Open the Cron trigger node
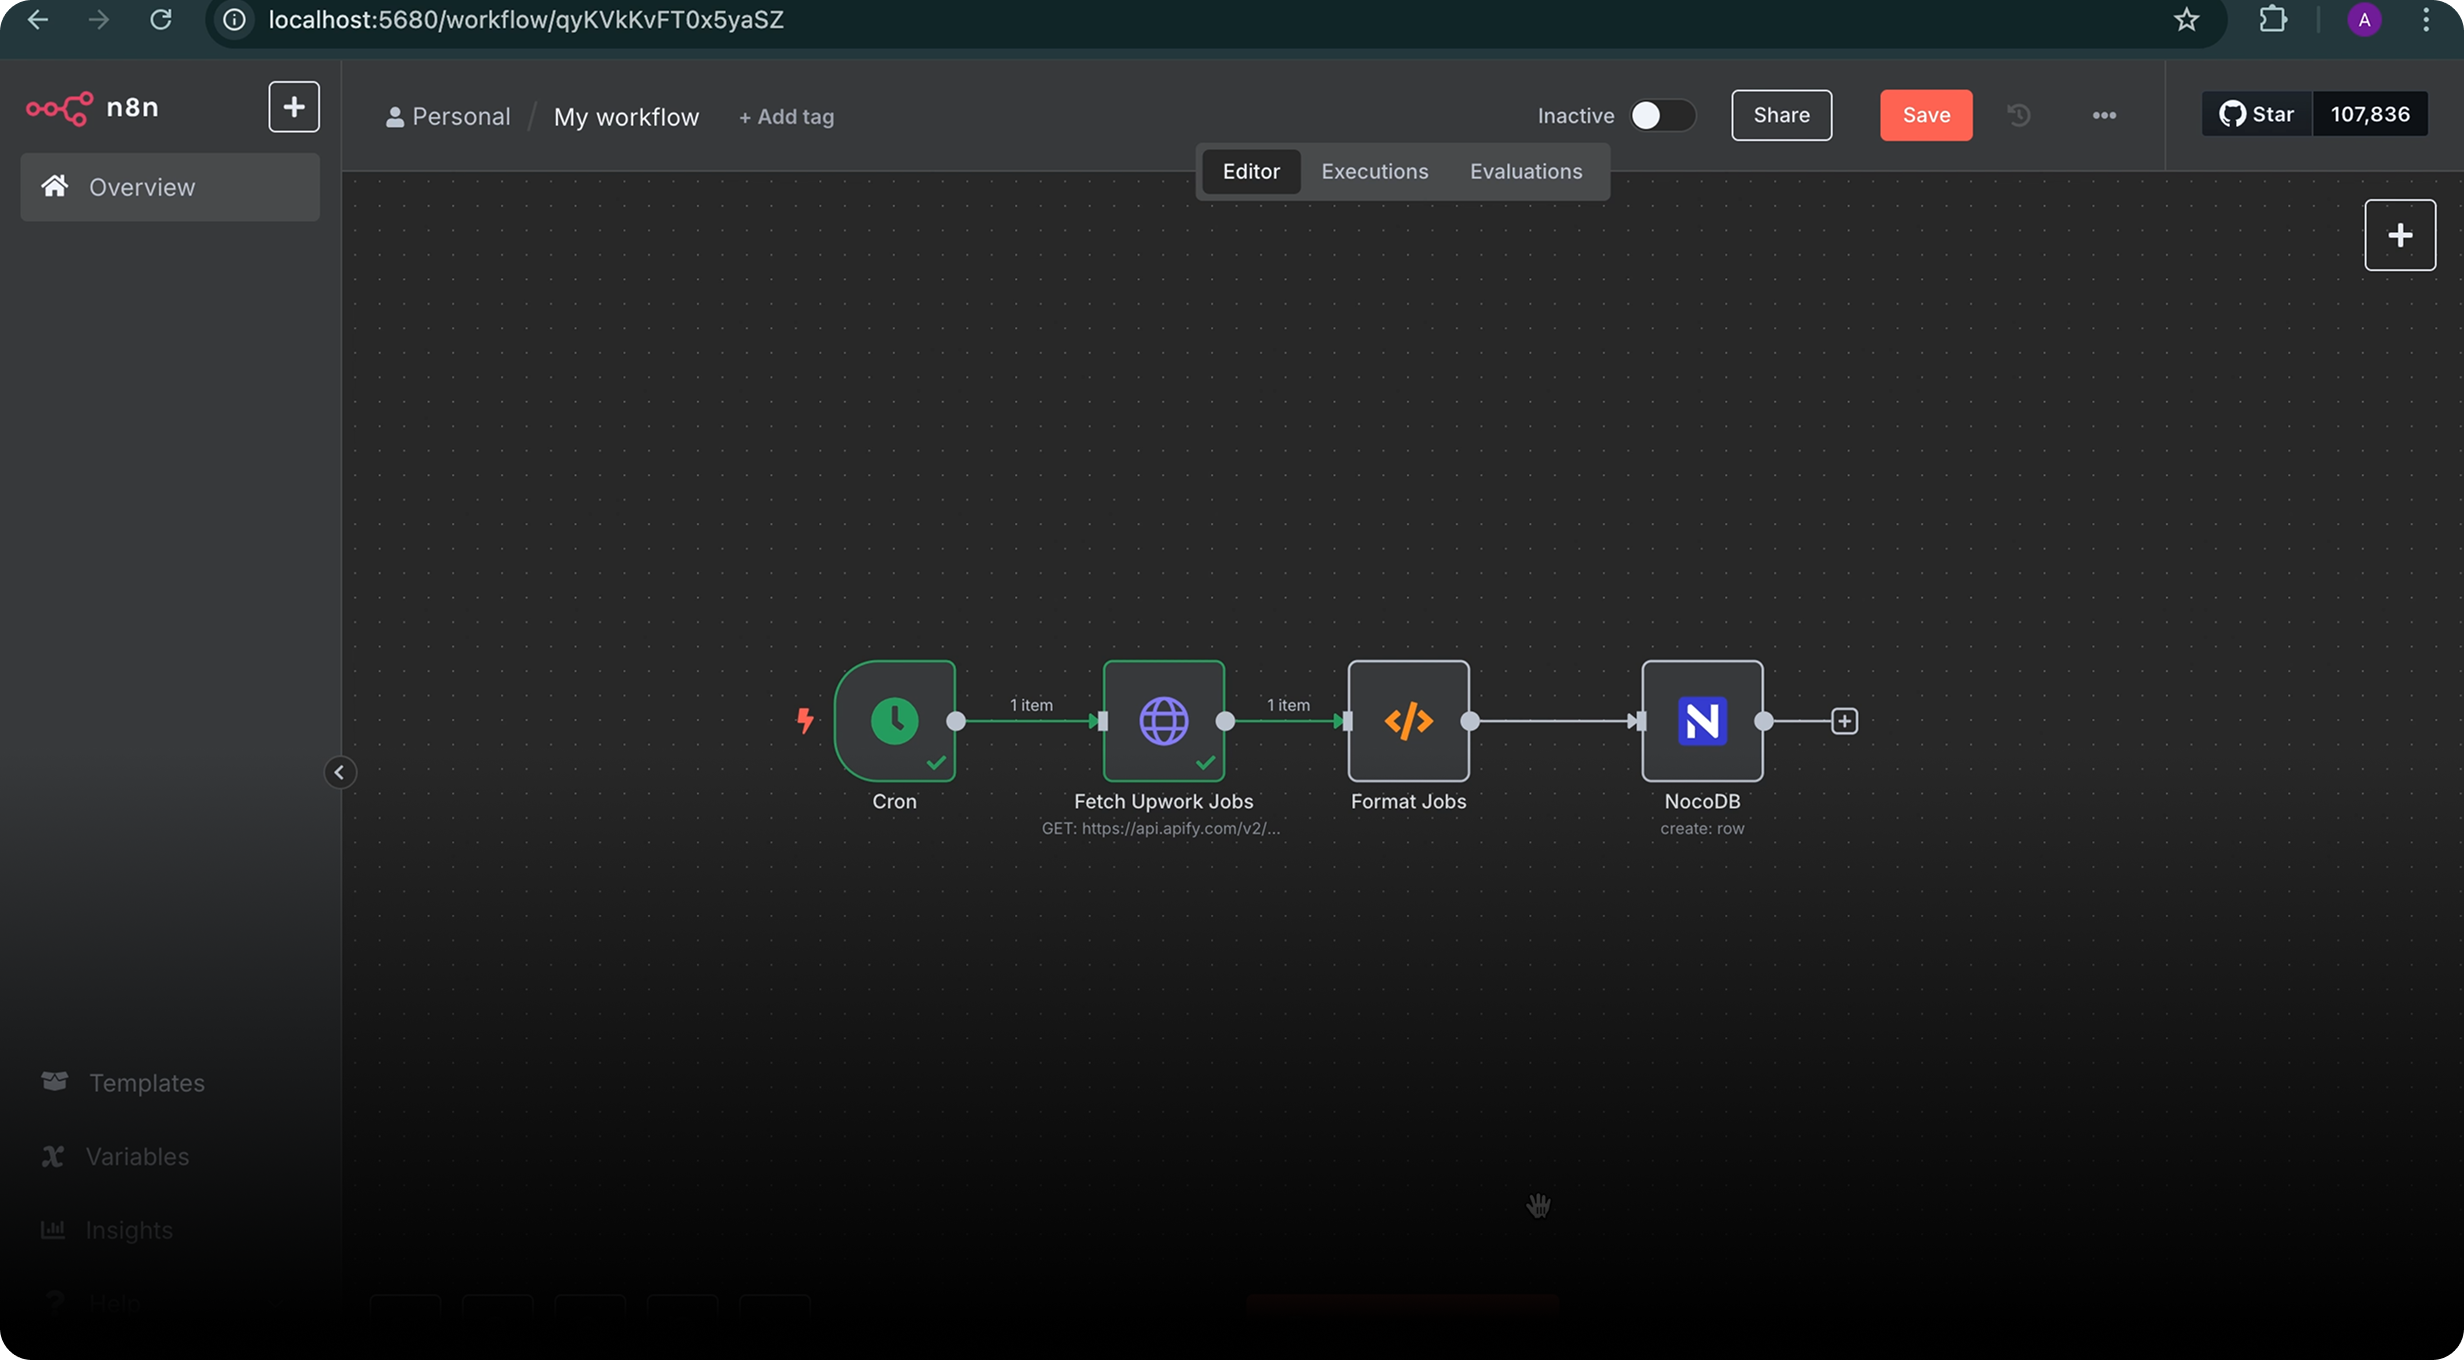Screen dimensions: 2464x1360 [x=894, y=720]
